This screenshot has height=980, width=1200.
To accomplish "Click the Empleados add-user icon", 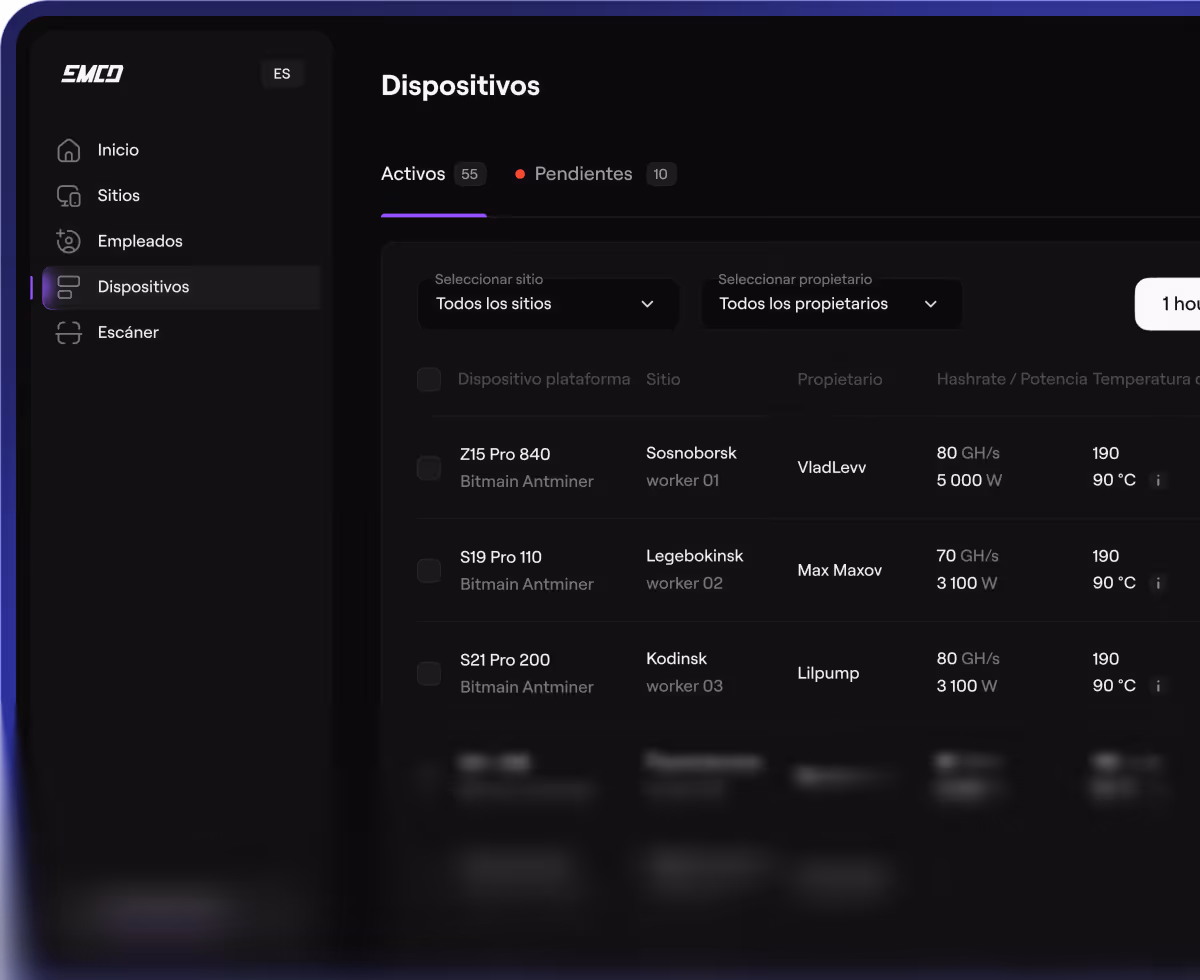I will point(68,241).
